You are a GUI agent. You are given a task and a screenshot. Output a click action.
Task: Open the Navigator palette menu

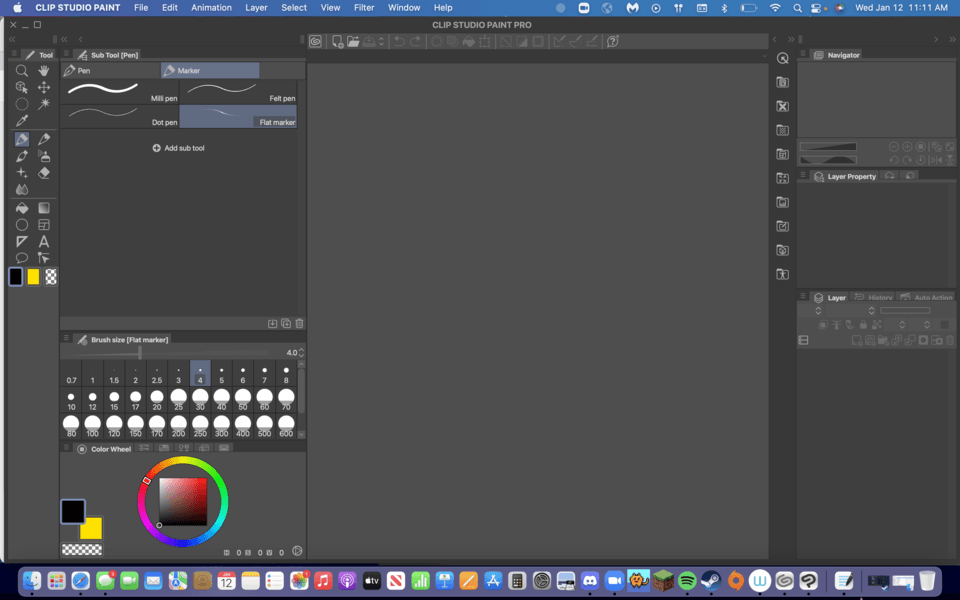pos(803,54)
